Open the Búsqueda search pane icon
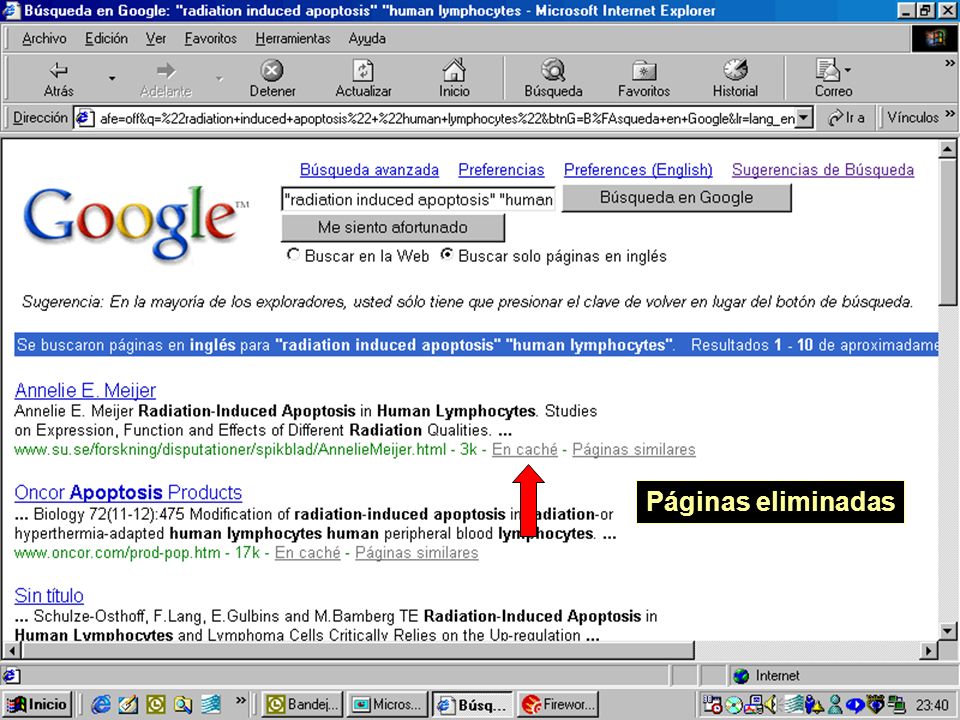This screenshot has width=960, height=720. click(x=553, y=70)
